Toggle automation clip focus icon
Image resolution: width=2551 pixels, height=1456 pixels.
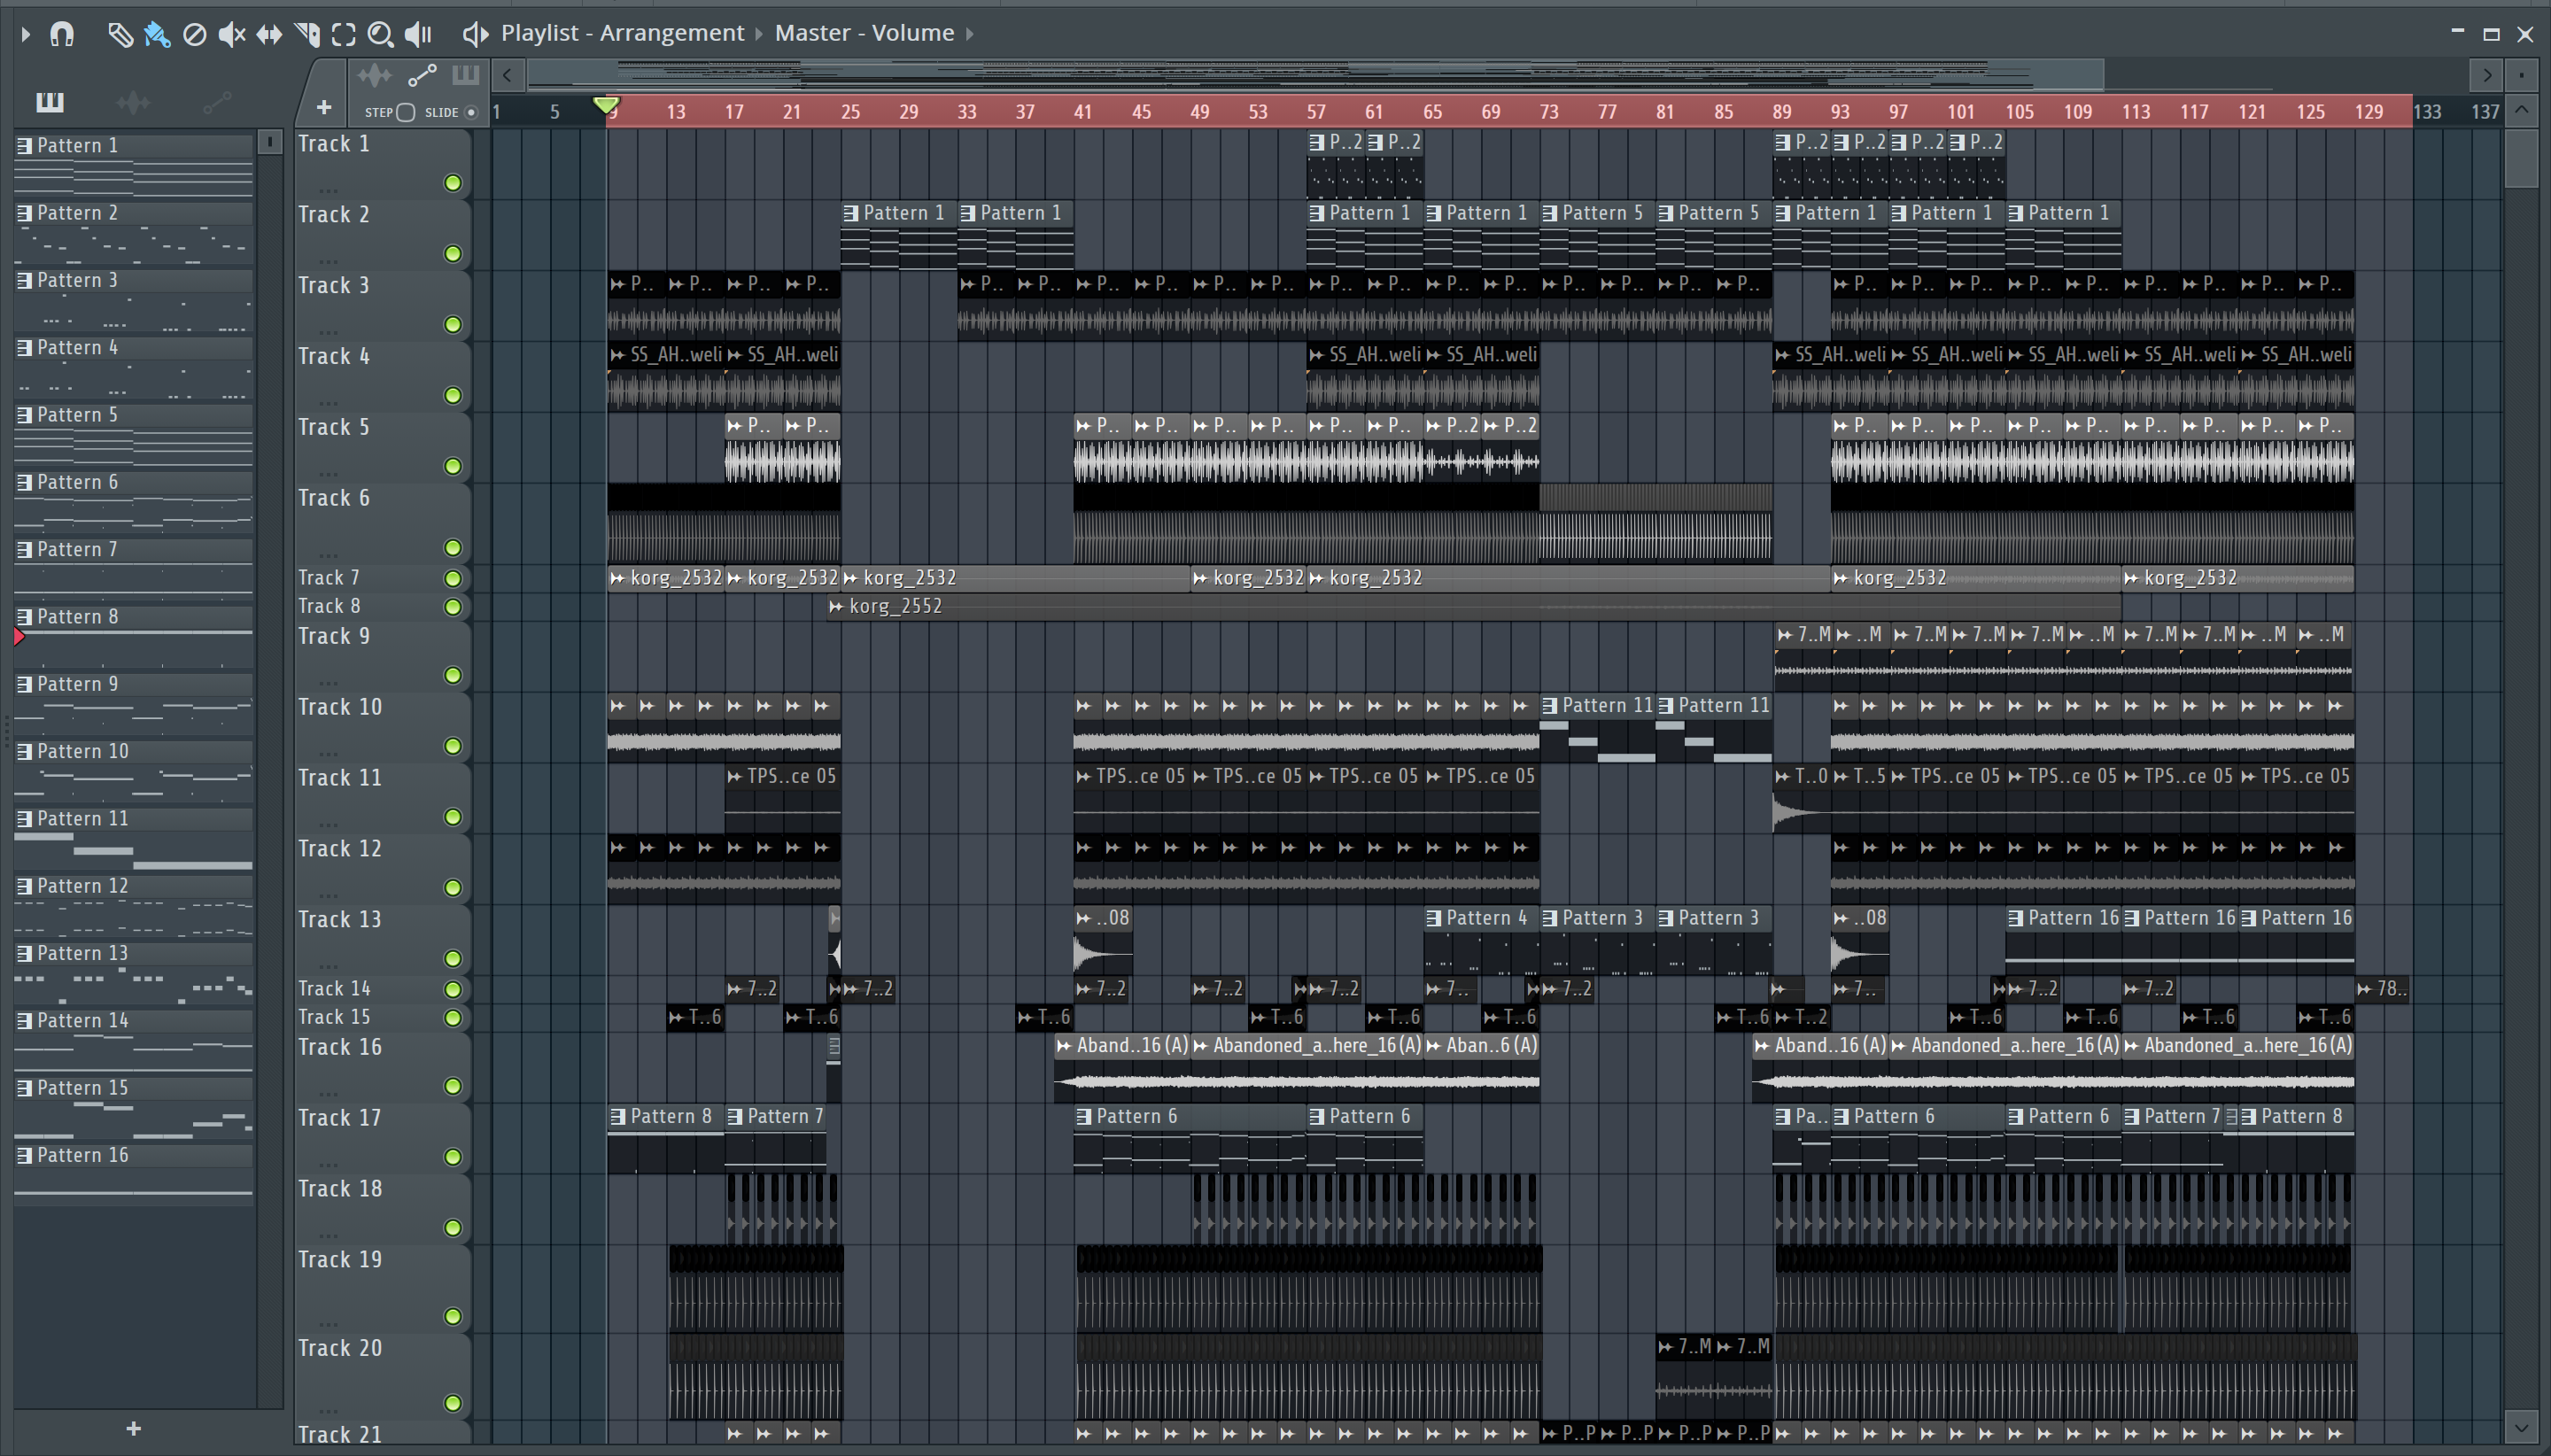click(x=422, y=75)
